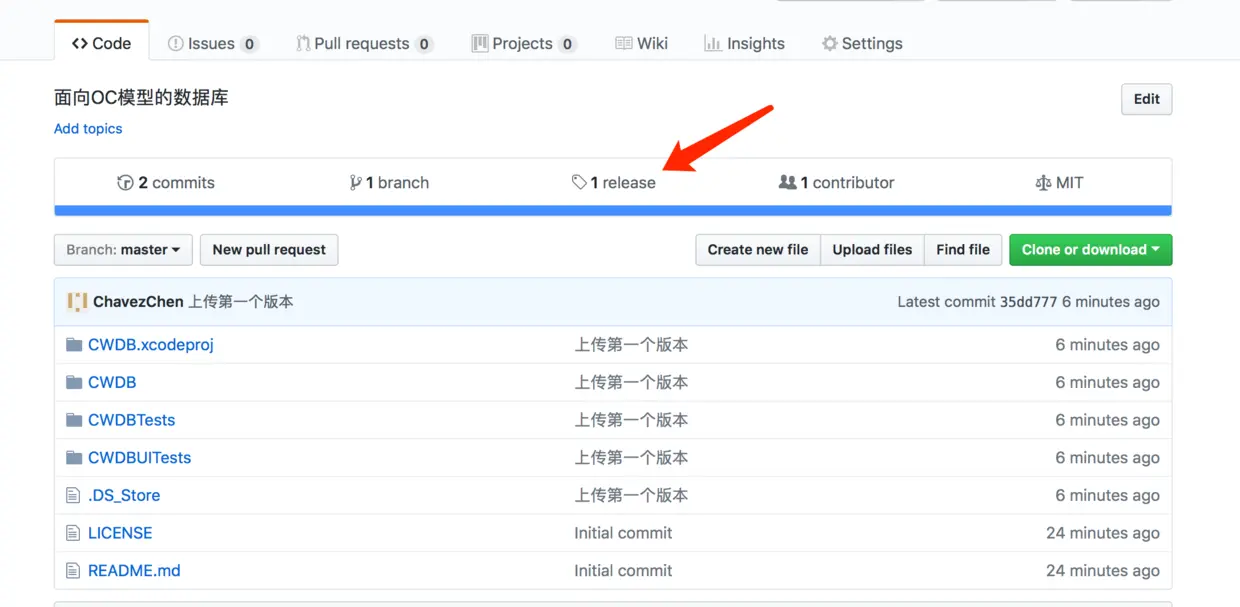
Task: Click the Code tab brackets icon
Action: pos(80,44)
